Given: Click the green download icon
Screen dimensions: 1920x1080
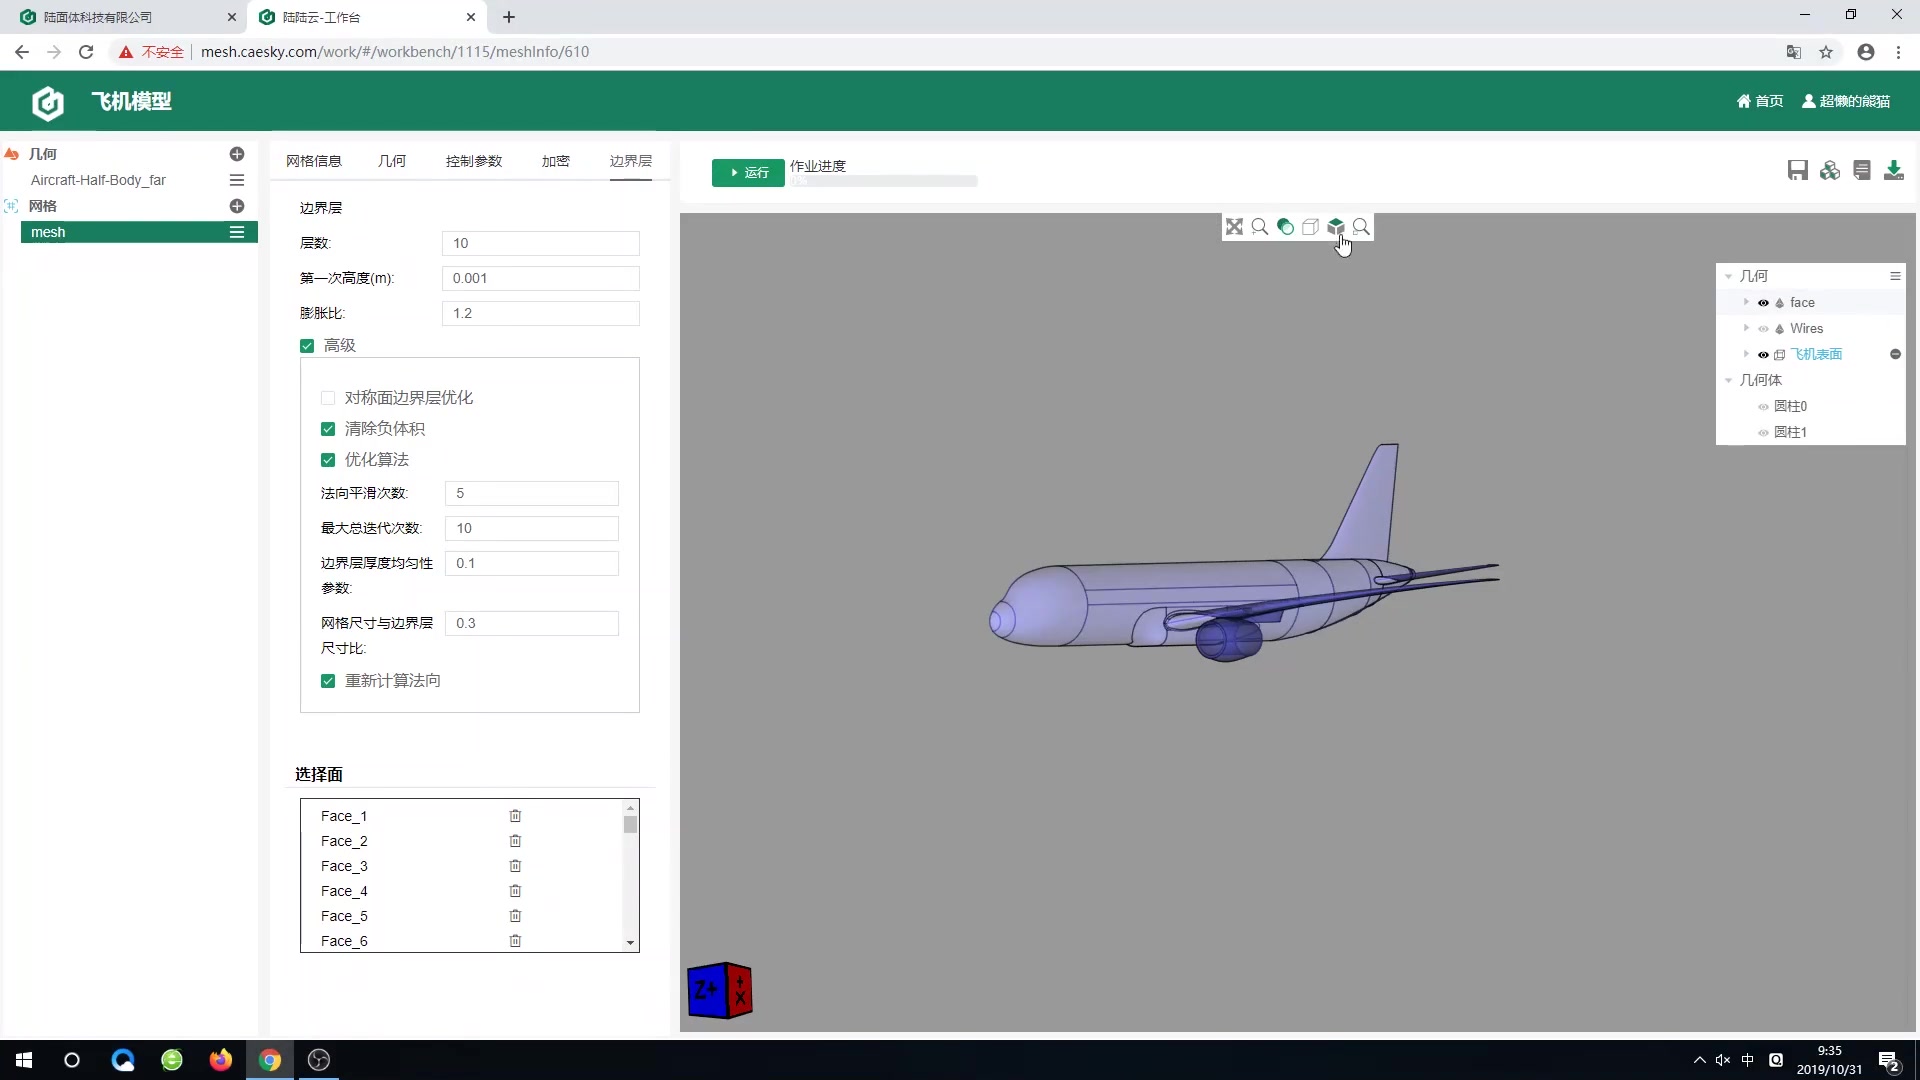Looking at the screenshot, I should coord(1893,170).
